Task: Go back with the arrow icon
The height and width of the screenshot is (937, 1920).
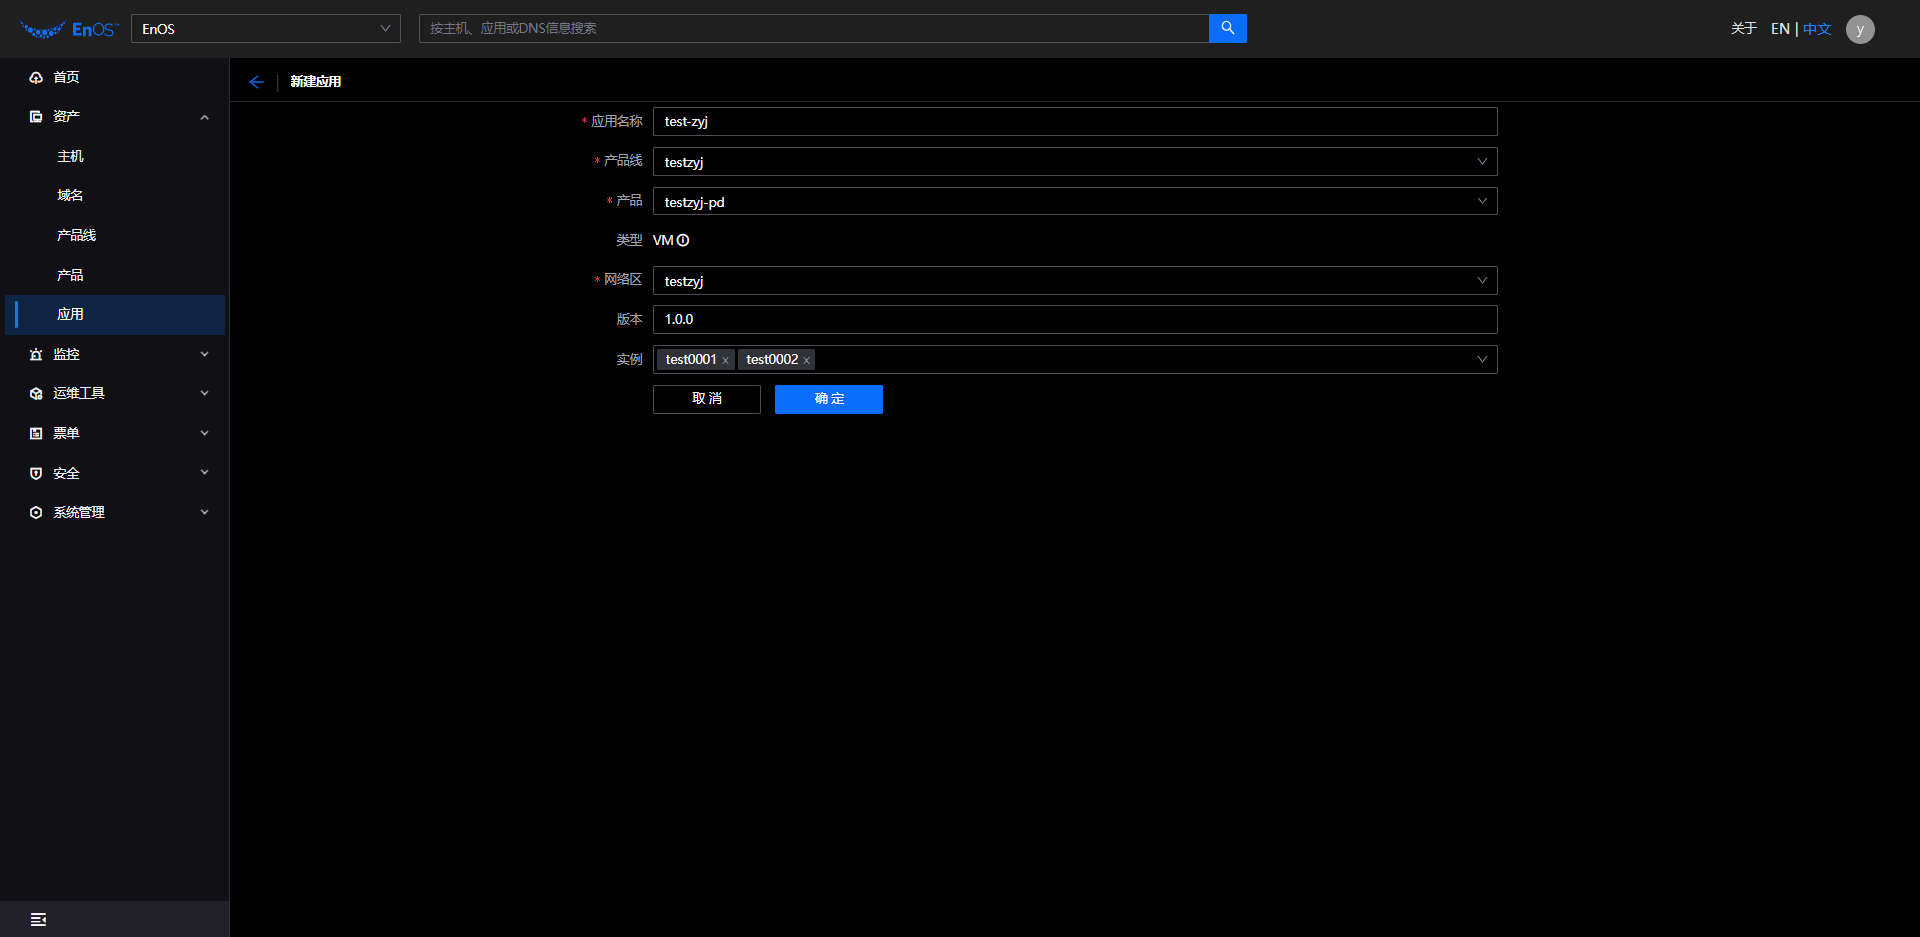Action: (x=256, y=82)
